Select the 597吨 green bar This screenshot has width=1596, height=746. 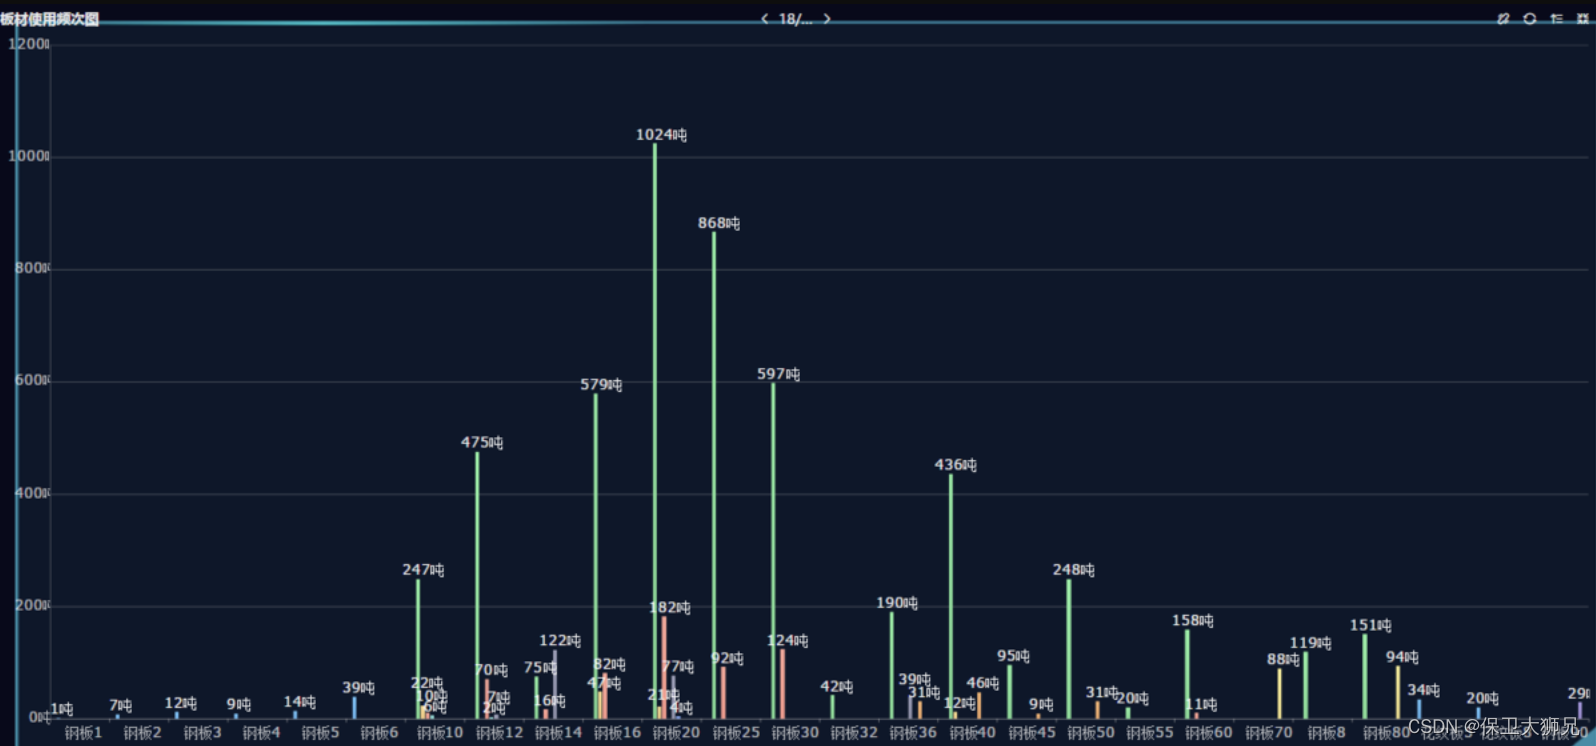(x=773, y=551)
